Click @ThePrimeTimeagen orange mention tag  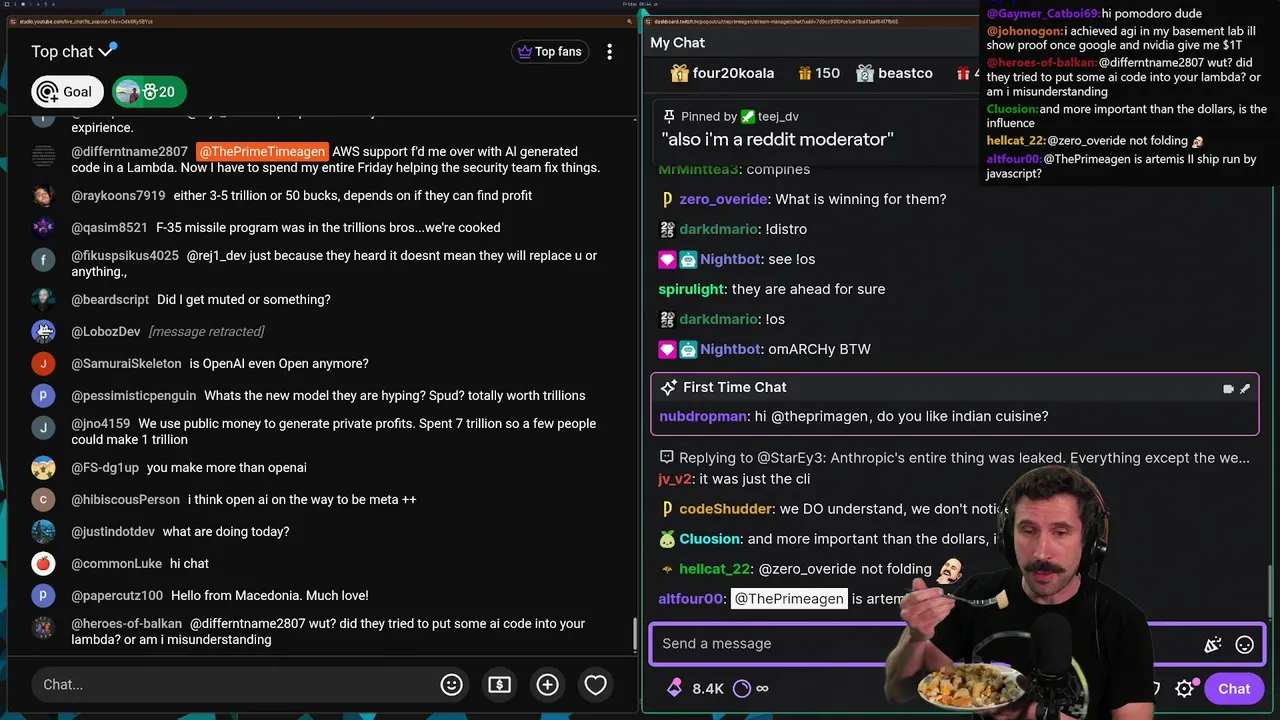click(x=261, y=152)
